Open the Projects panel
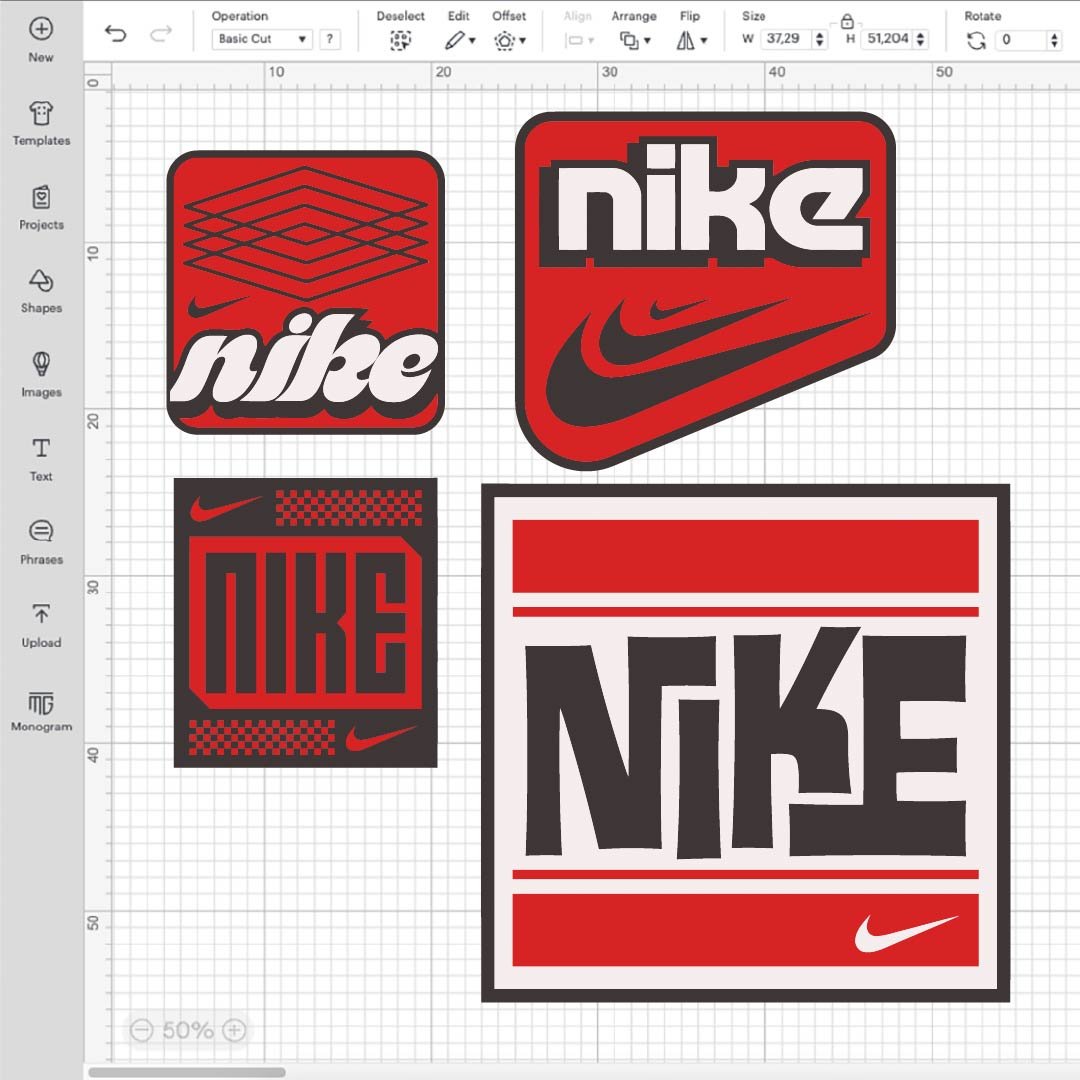Screen dimensions: 1080x1080 (41, 207)
